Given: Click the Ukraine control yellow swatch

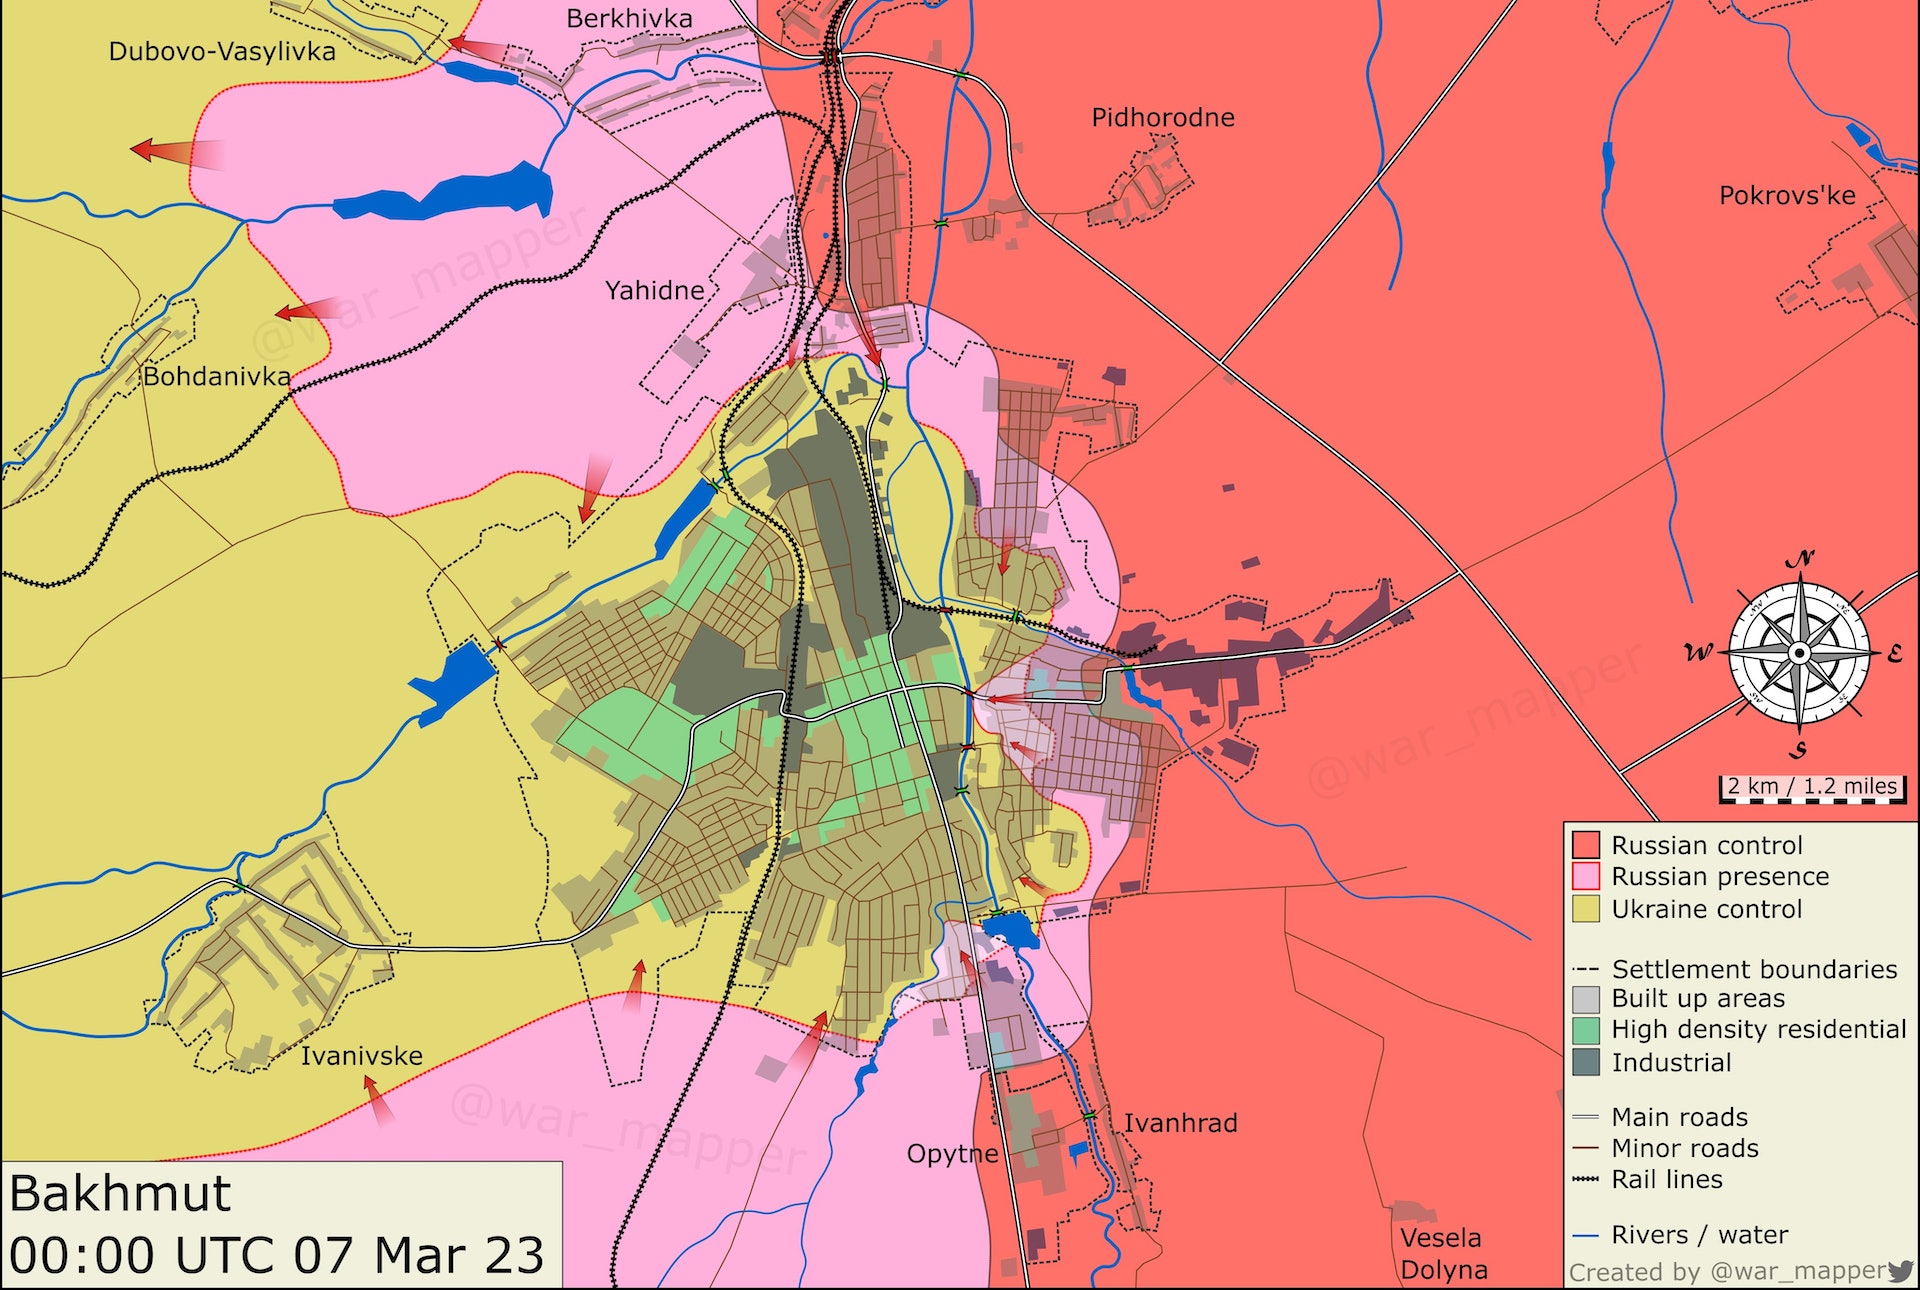Looking at the screenshot, I should tap(1585, 909).
